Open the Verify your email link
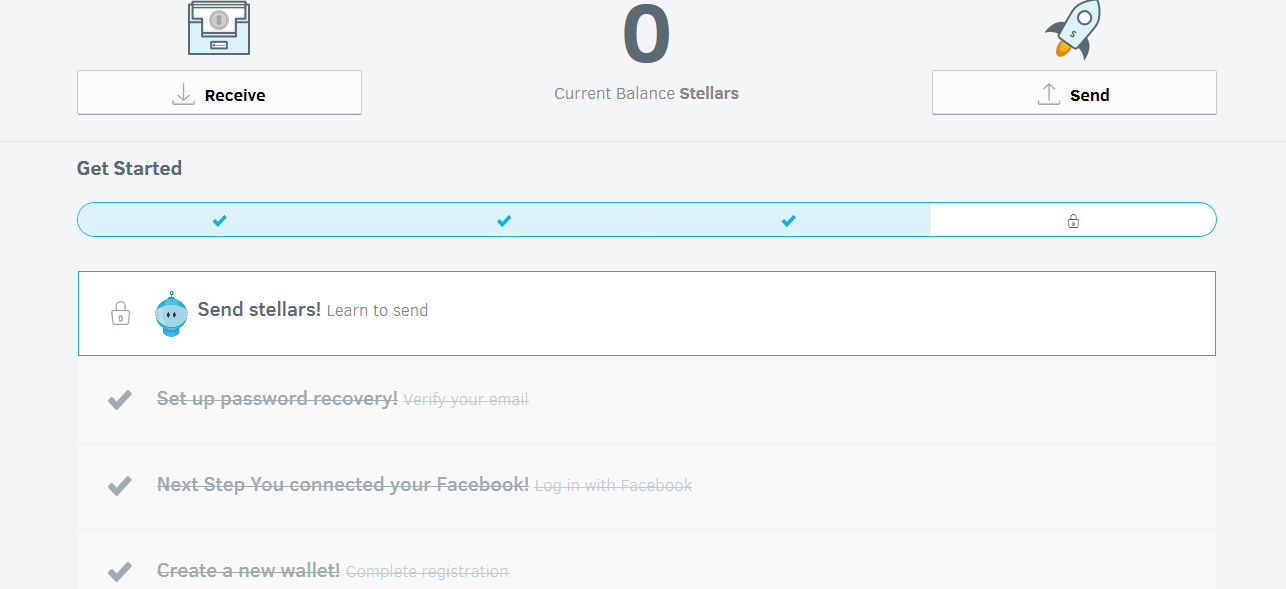This screenshot has height=589, width=1286. 465,400
